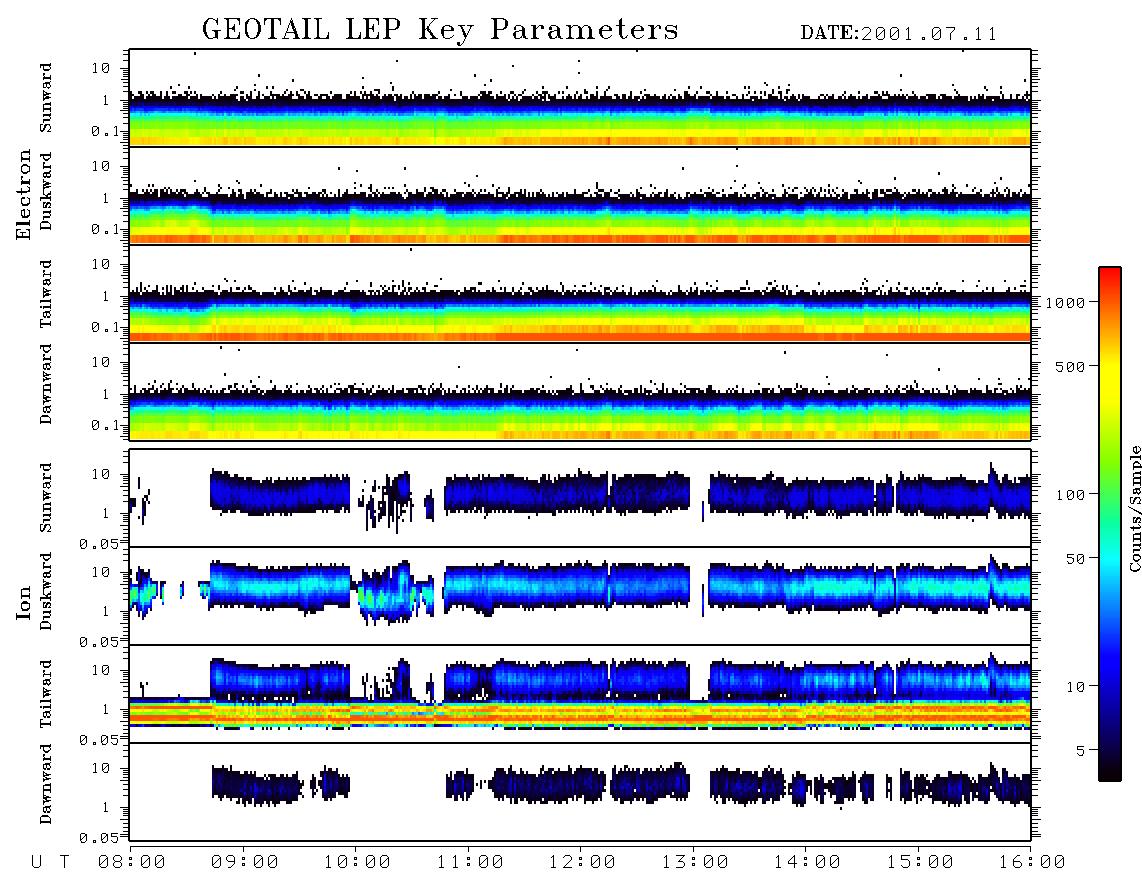Click the U T time axis label
Screen dimensions: 1142x880
[x=50, y=863]
